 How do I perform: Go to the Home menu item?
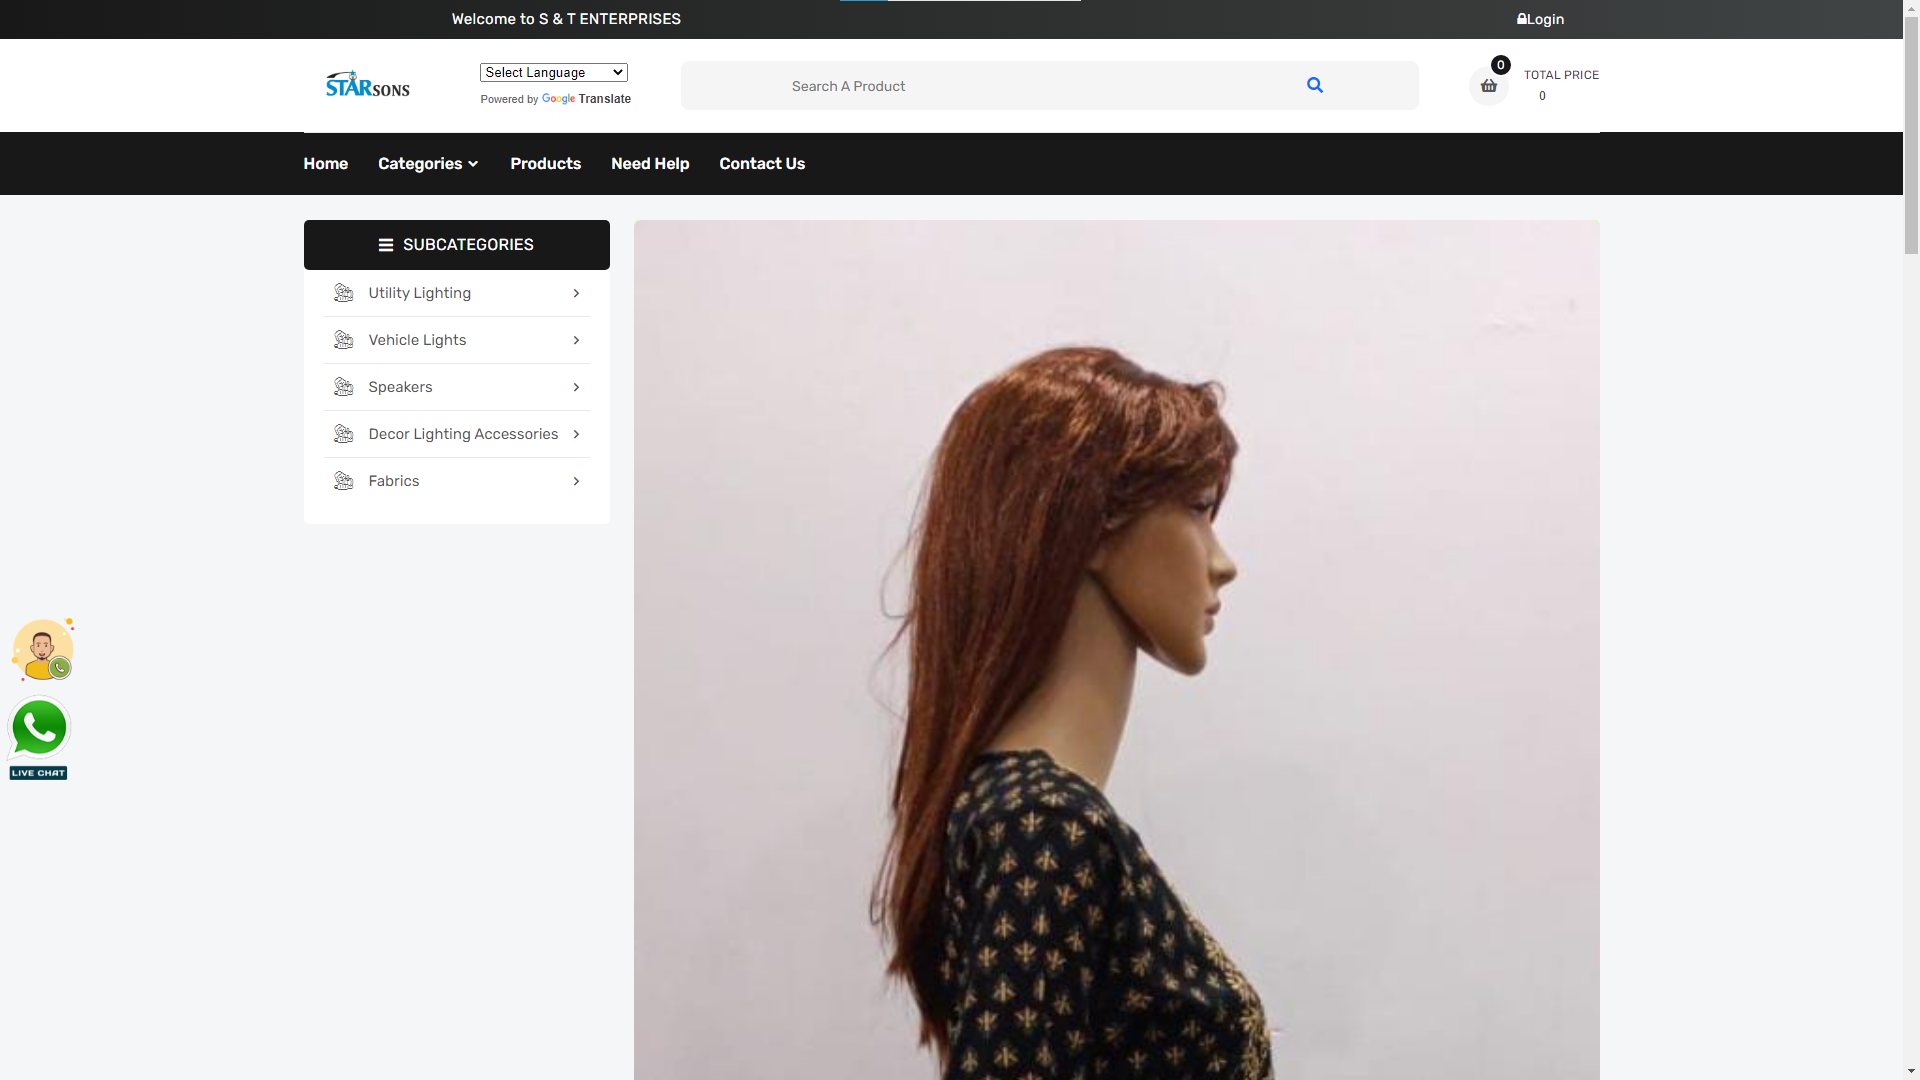pos(326,164)
